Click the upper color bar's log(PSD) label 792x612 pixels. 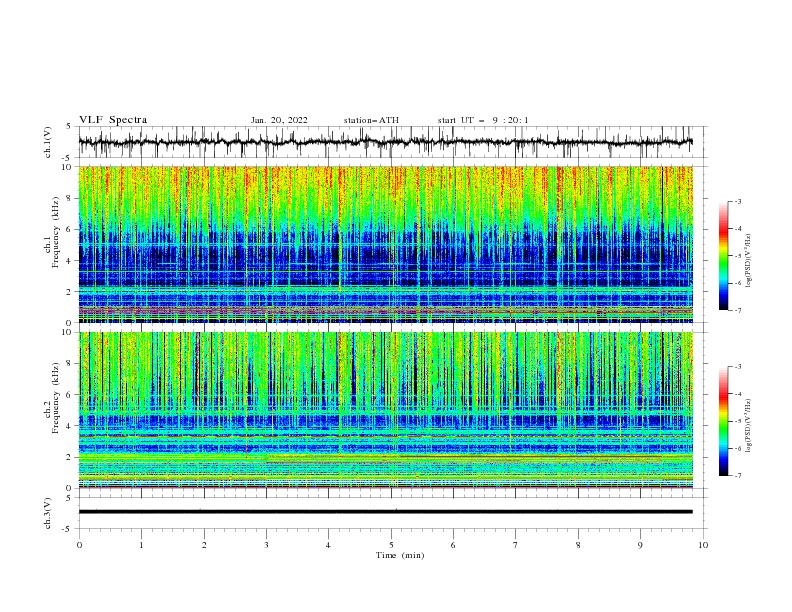click(748, 261)
